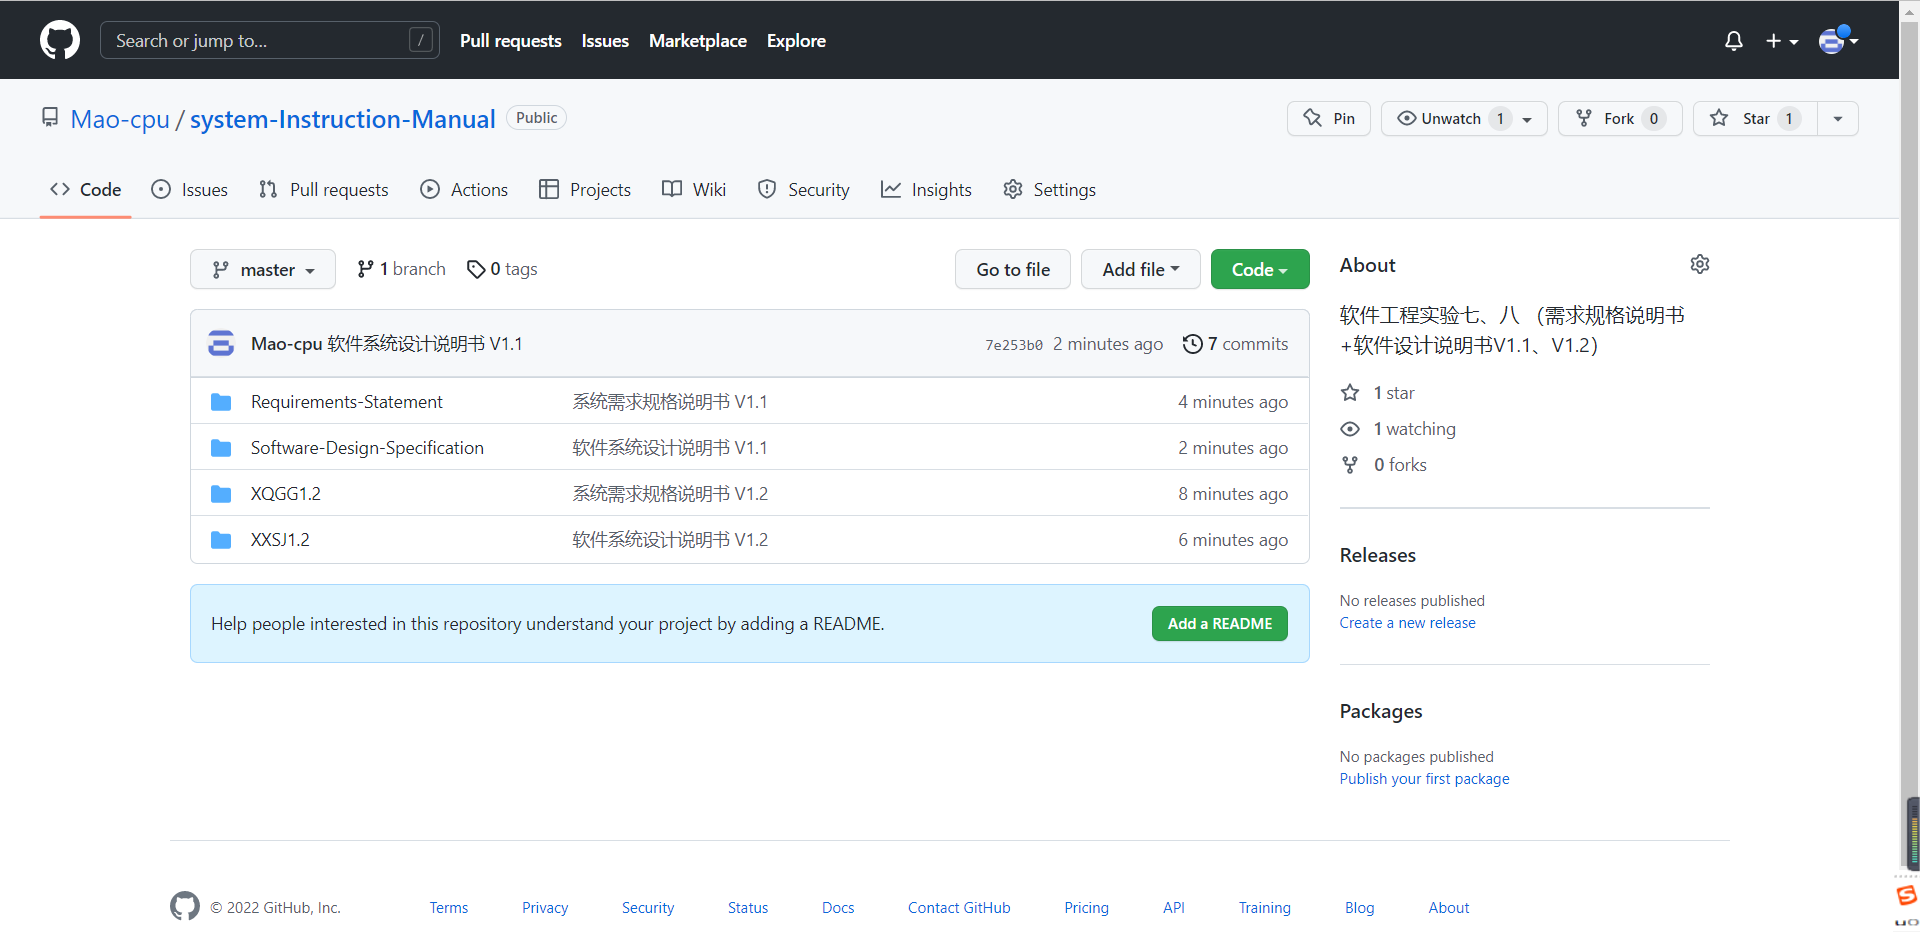
Task: Open the Terms footer link
Action: point(449,908)
